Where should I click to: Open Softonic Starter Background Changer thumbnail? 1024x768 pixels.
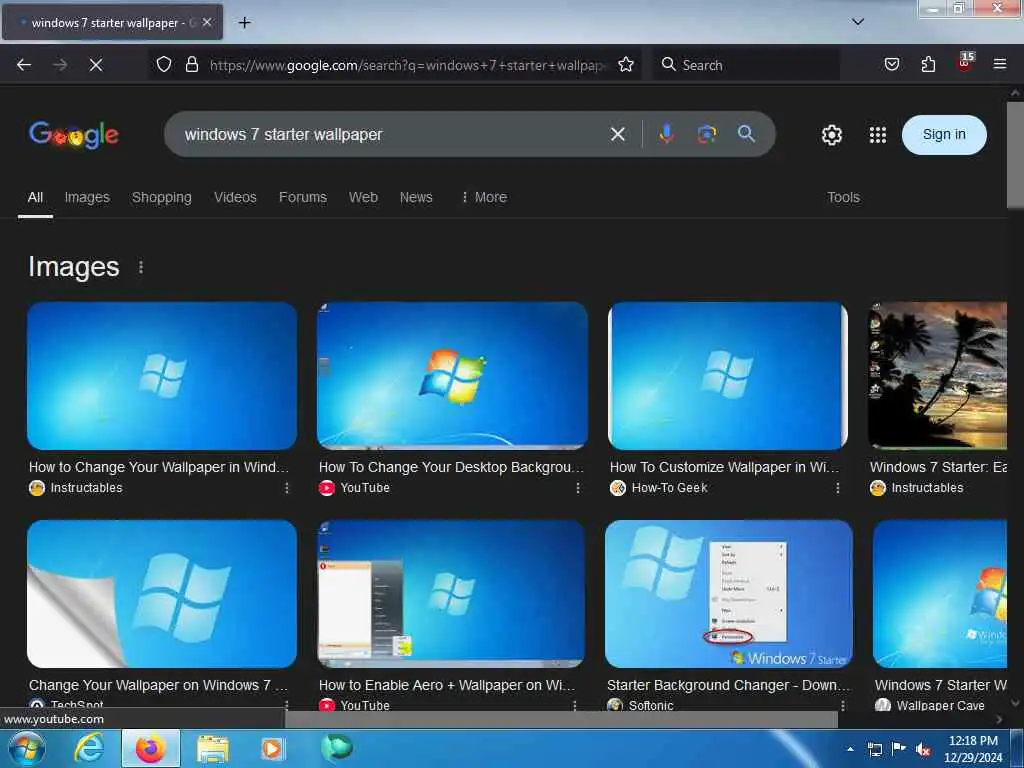[x=729, y=594]
